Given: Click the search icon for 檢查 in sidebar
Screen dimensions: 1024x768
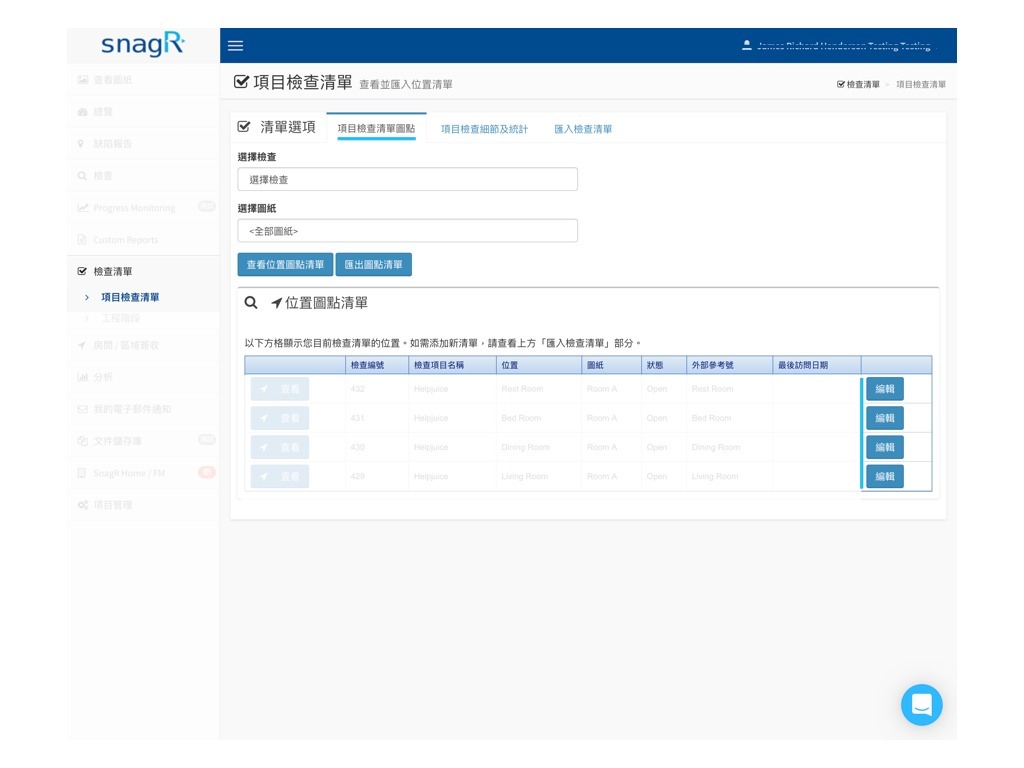Looking at the screenshot, I should click(x=82, y=176).
